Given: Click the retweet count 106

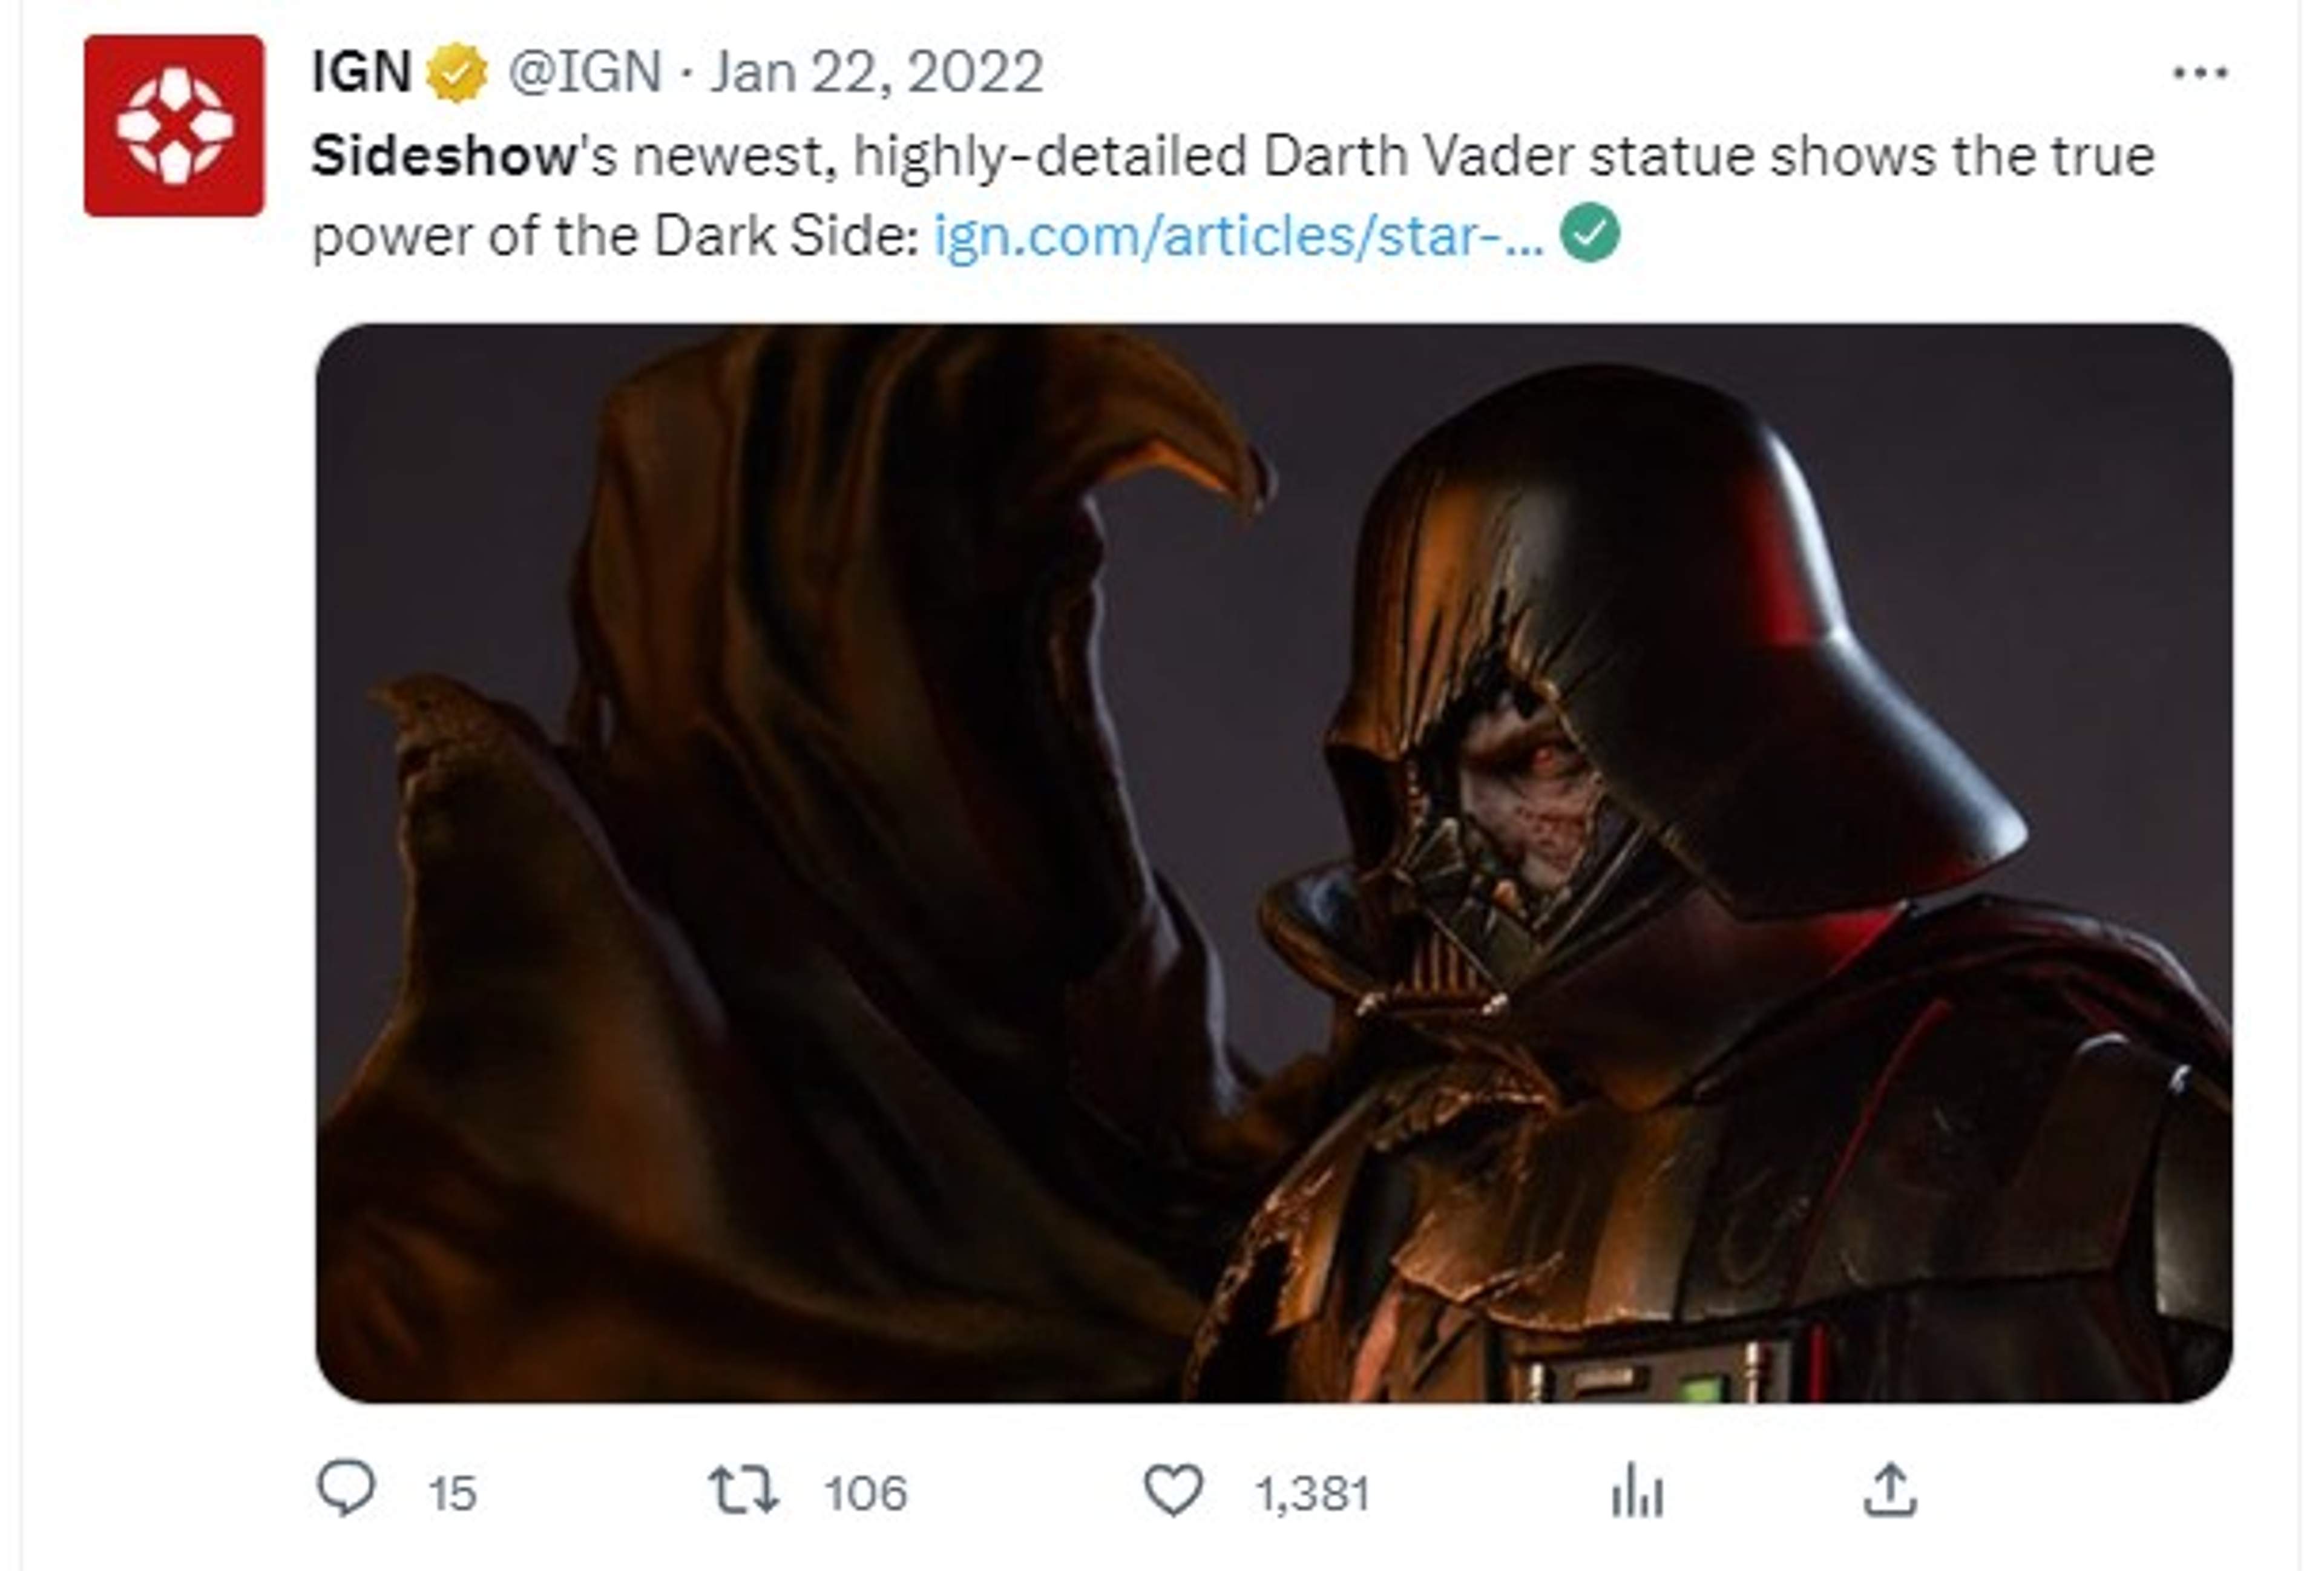Looking at the screenshot, I should (866, 1494).
